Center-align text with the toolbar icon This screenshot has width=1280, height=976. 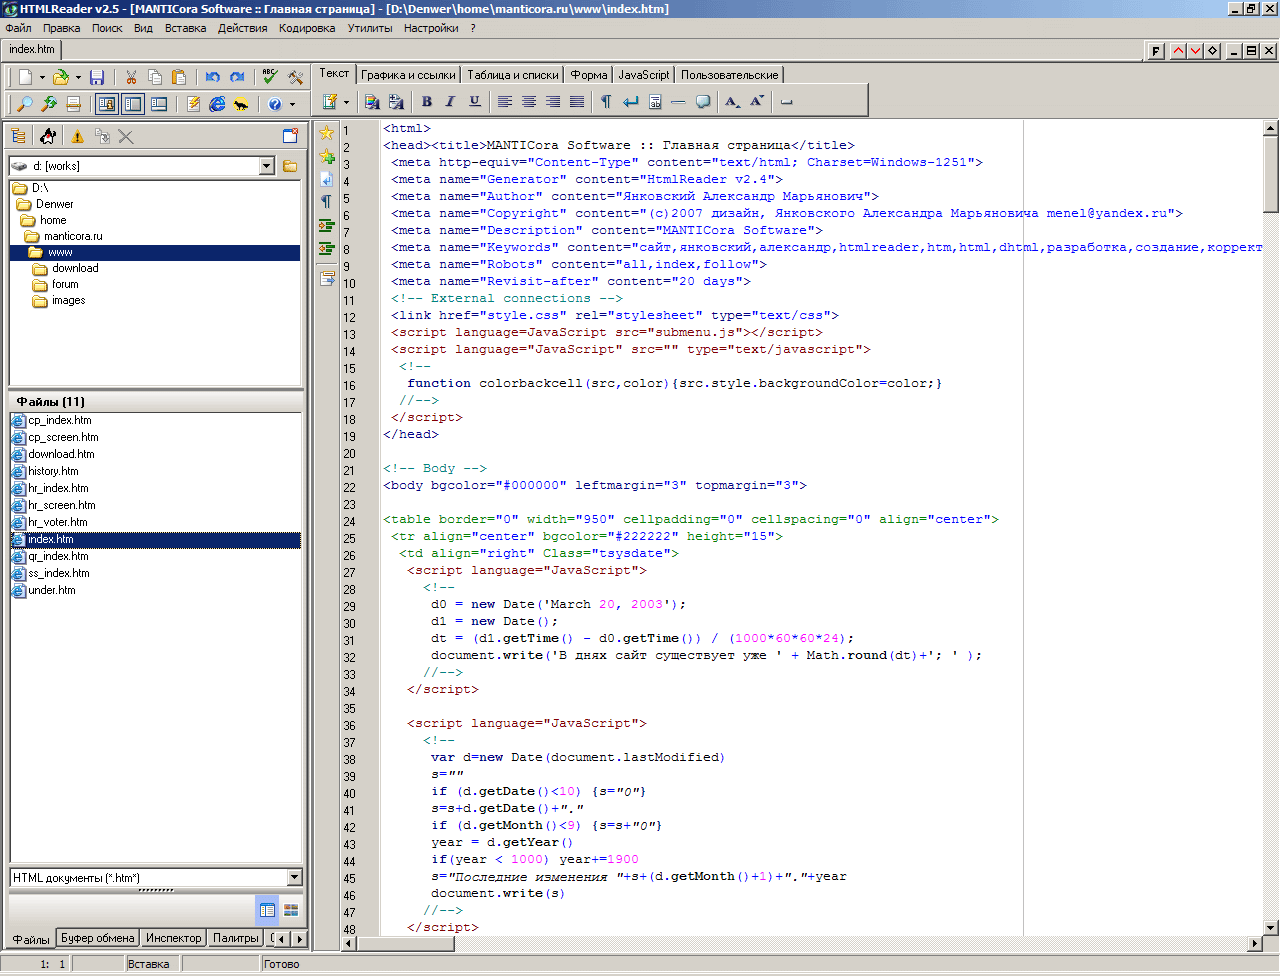click(529, 101)
